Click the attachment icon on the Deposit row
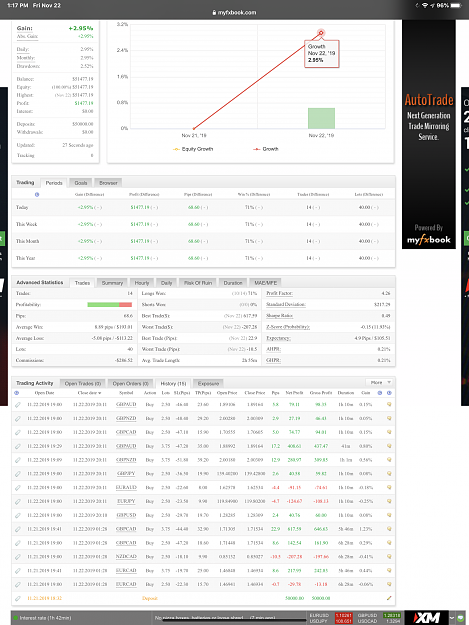Screen dimensions: 469x625 tap(18, 598)
